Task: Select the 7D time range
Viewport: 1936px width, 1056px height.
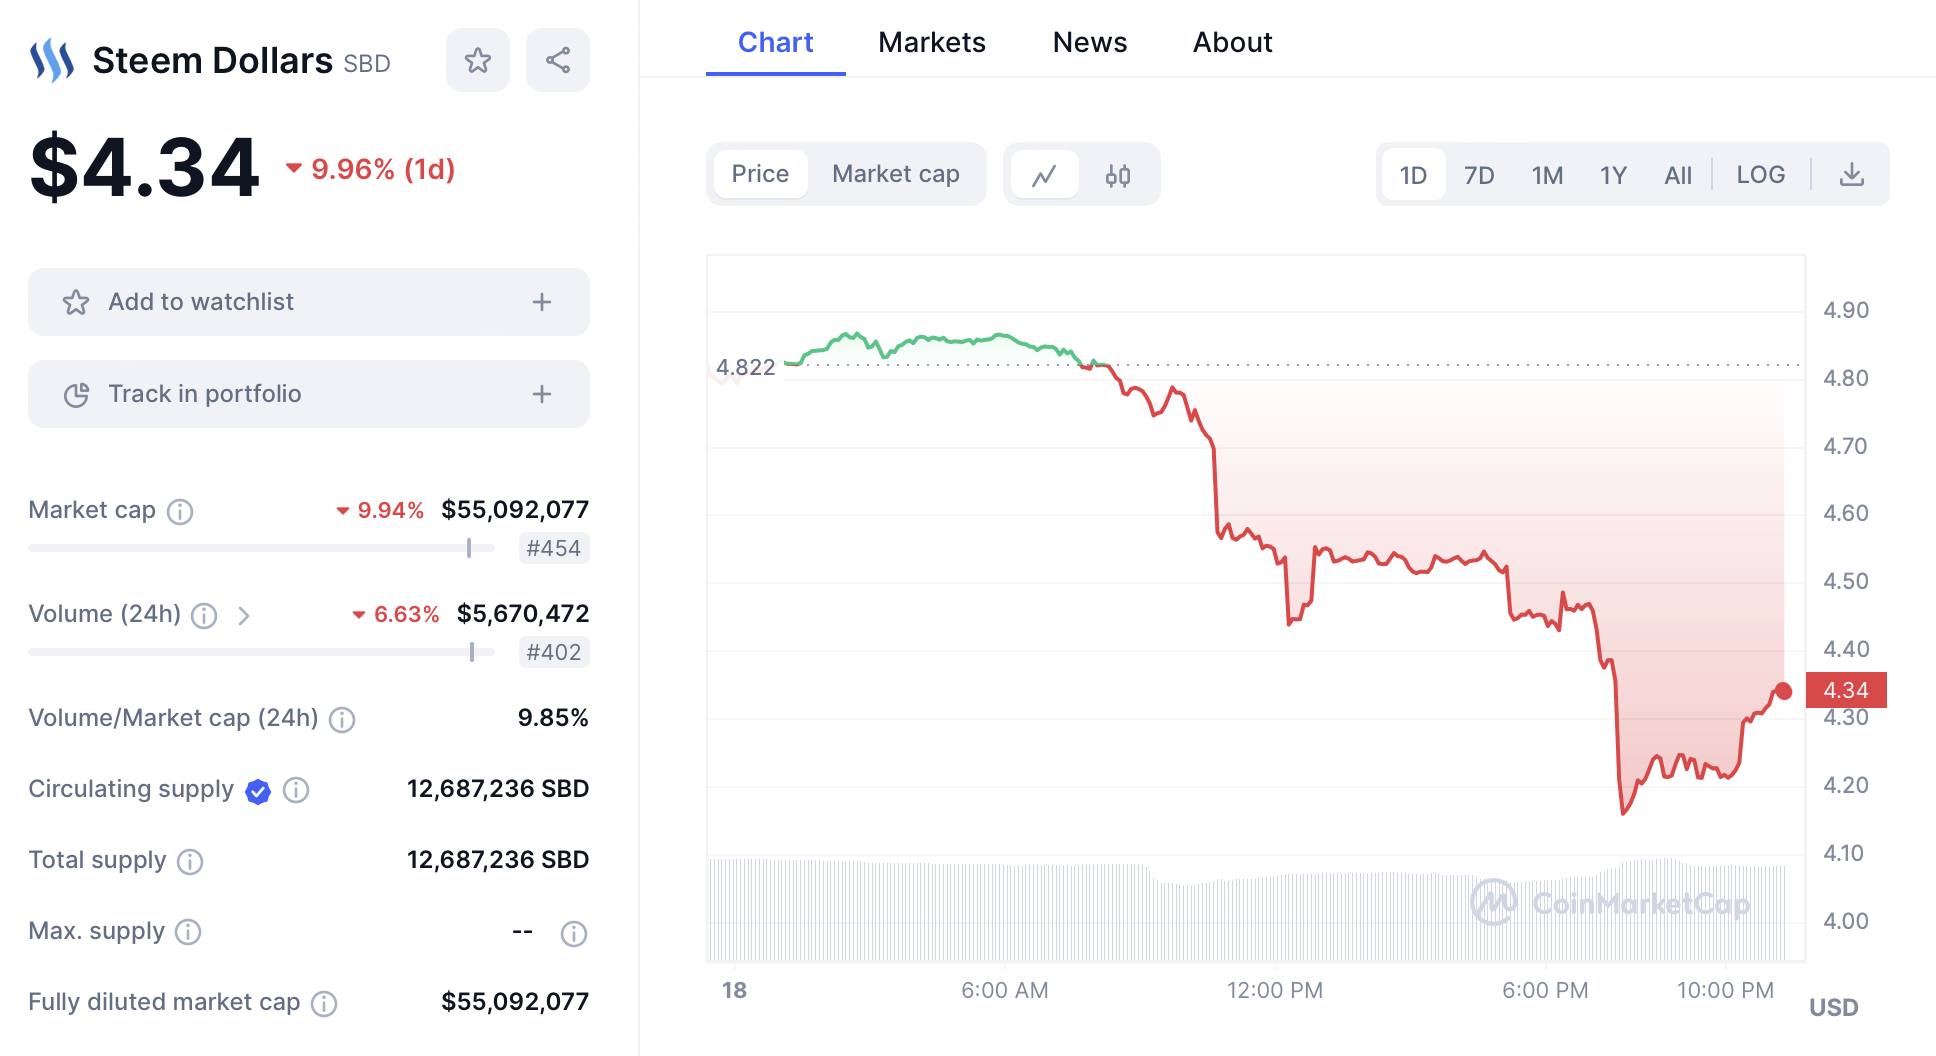Action: click(1478, 176)
